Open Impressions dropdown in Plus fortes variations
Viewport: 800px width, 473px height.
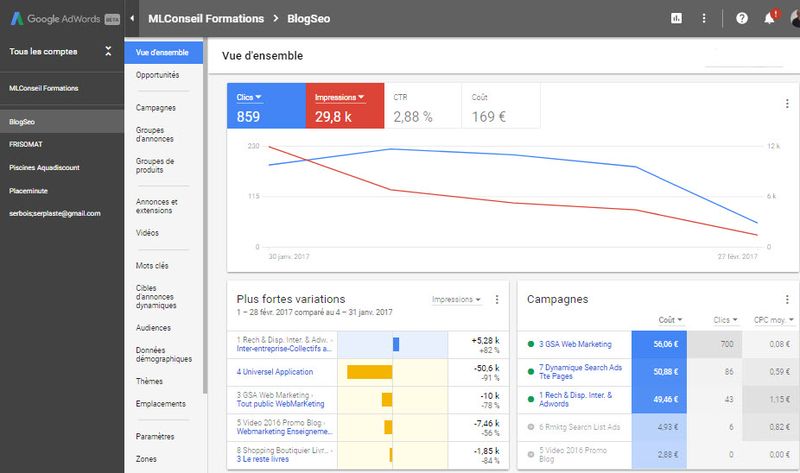(456, 300)
